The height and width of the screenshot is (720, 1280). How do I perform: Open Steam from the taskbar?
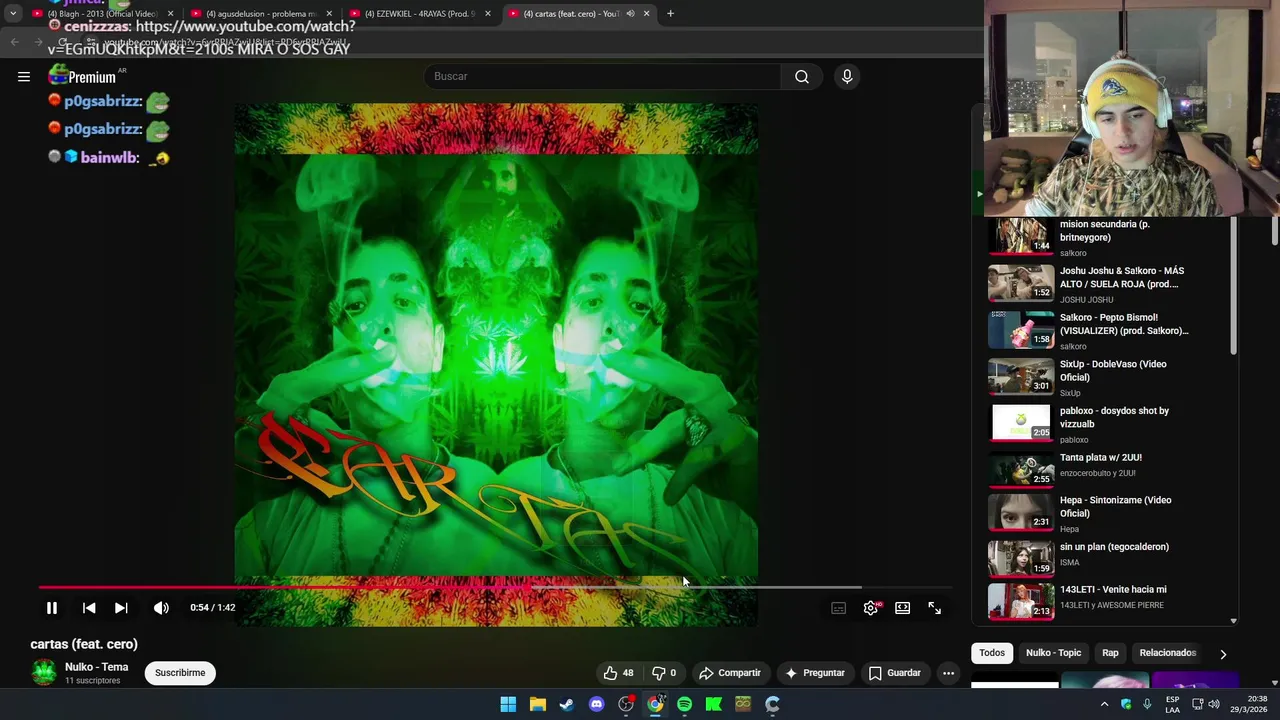[567, 704]
